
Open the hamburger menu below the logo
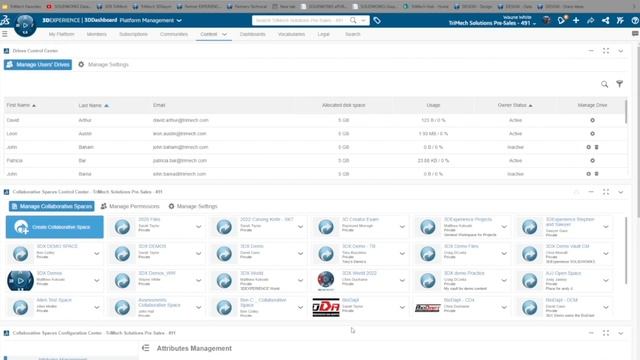[5, 34]
